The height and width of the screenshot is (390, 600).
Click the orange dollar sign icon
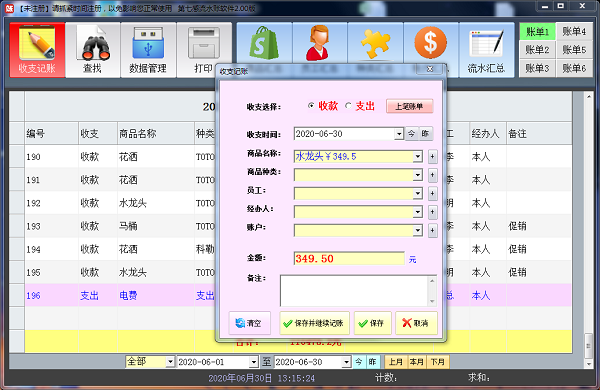pyautogui.click(x=430, y=42)
